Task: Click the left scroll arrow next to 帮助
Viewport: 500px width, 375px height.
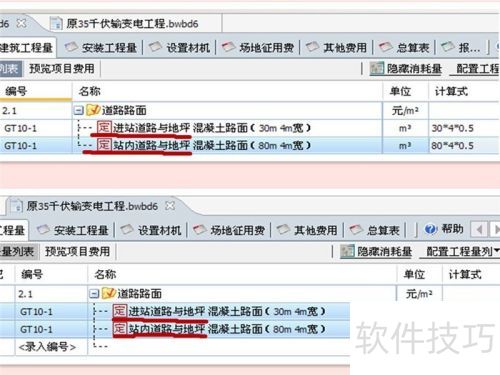Action: point(479,229)
